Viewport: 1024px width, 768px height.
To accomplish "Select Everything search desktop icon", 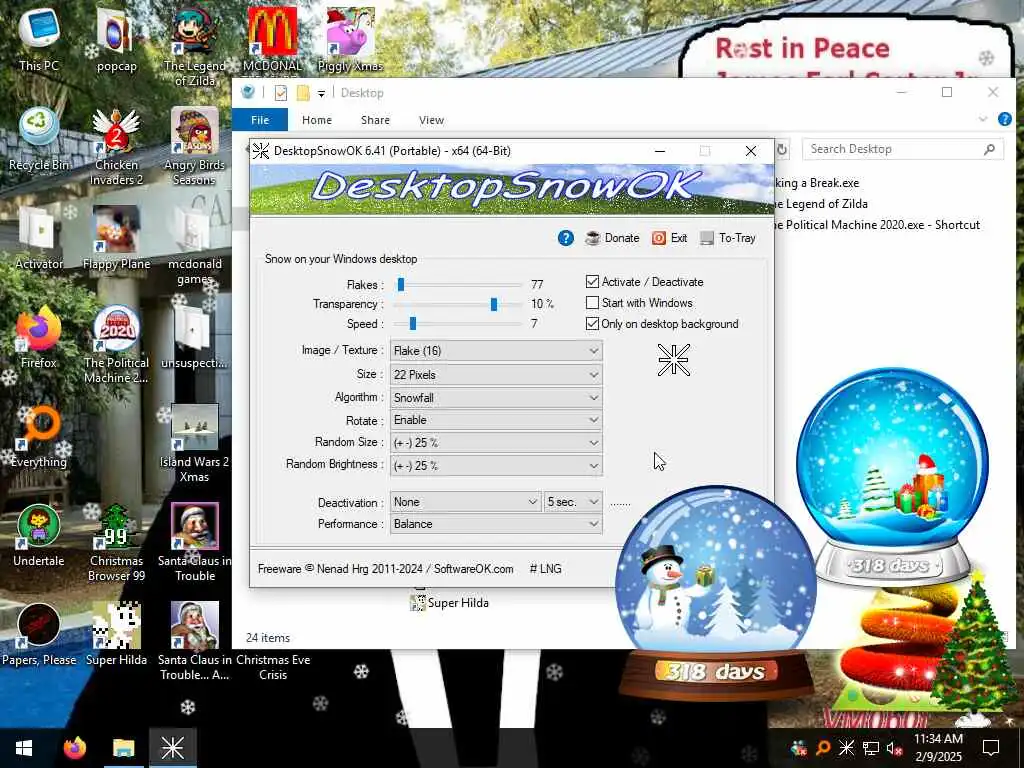I will pyautogui.click(x=39, y=436).
